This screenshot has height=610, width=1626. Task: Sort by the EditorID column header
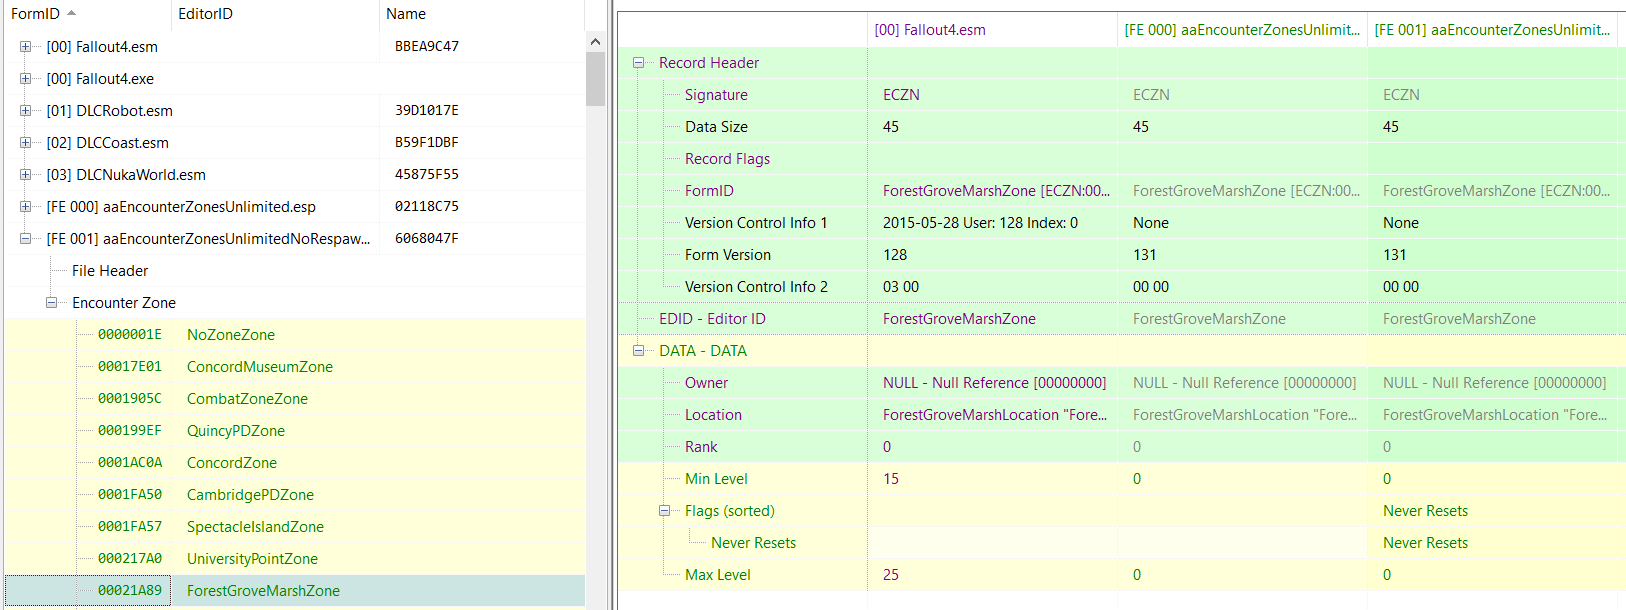coord(275,14)
